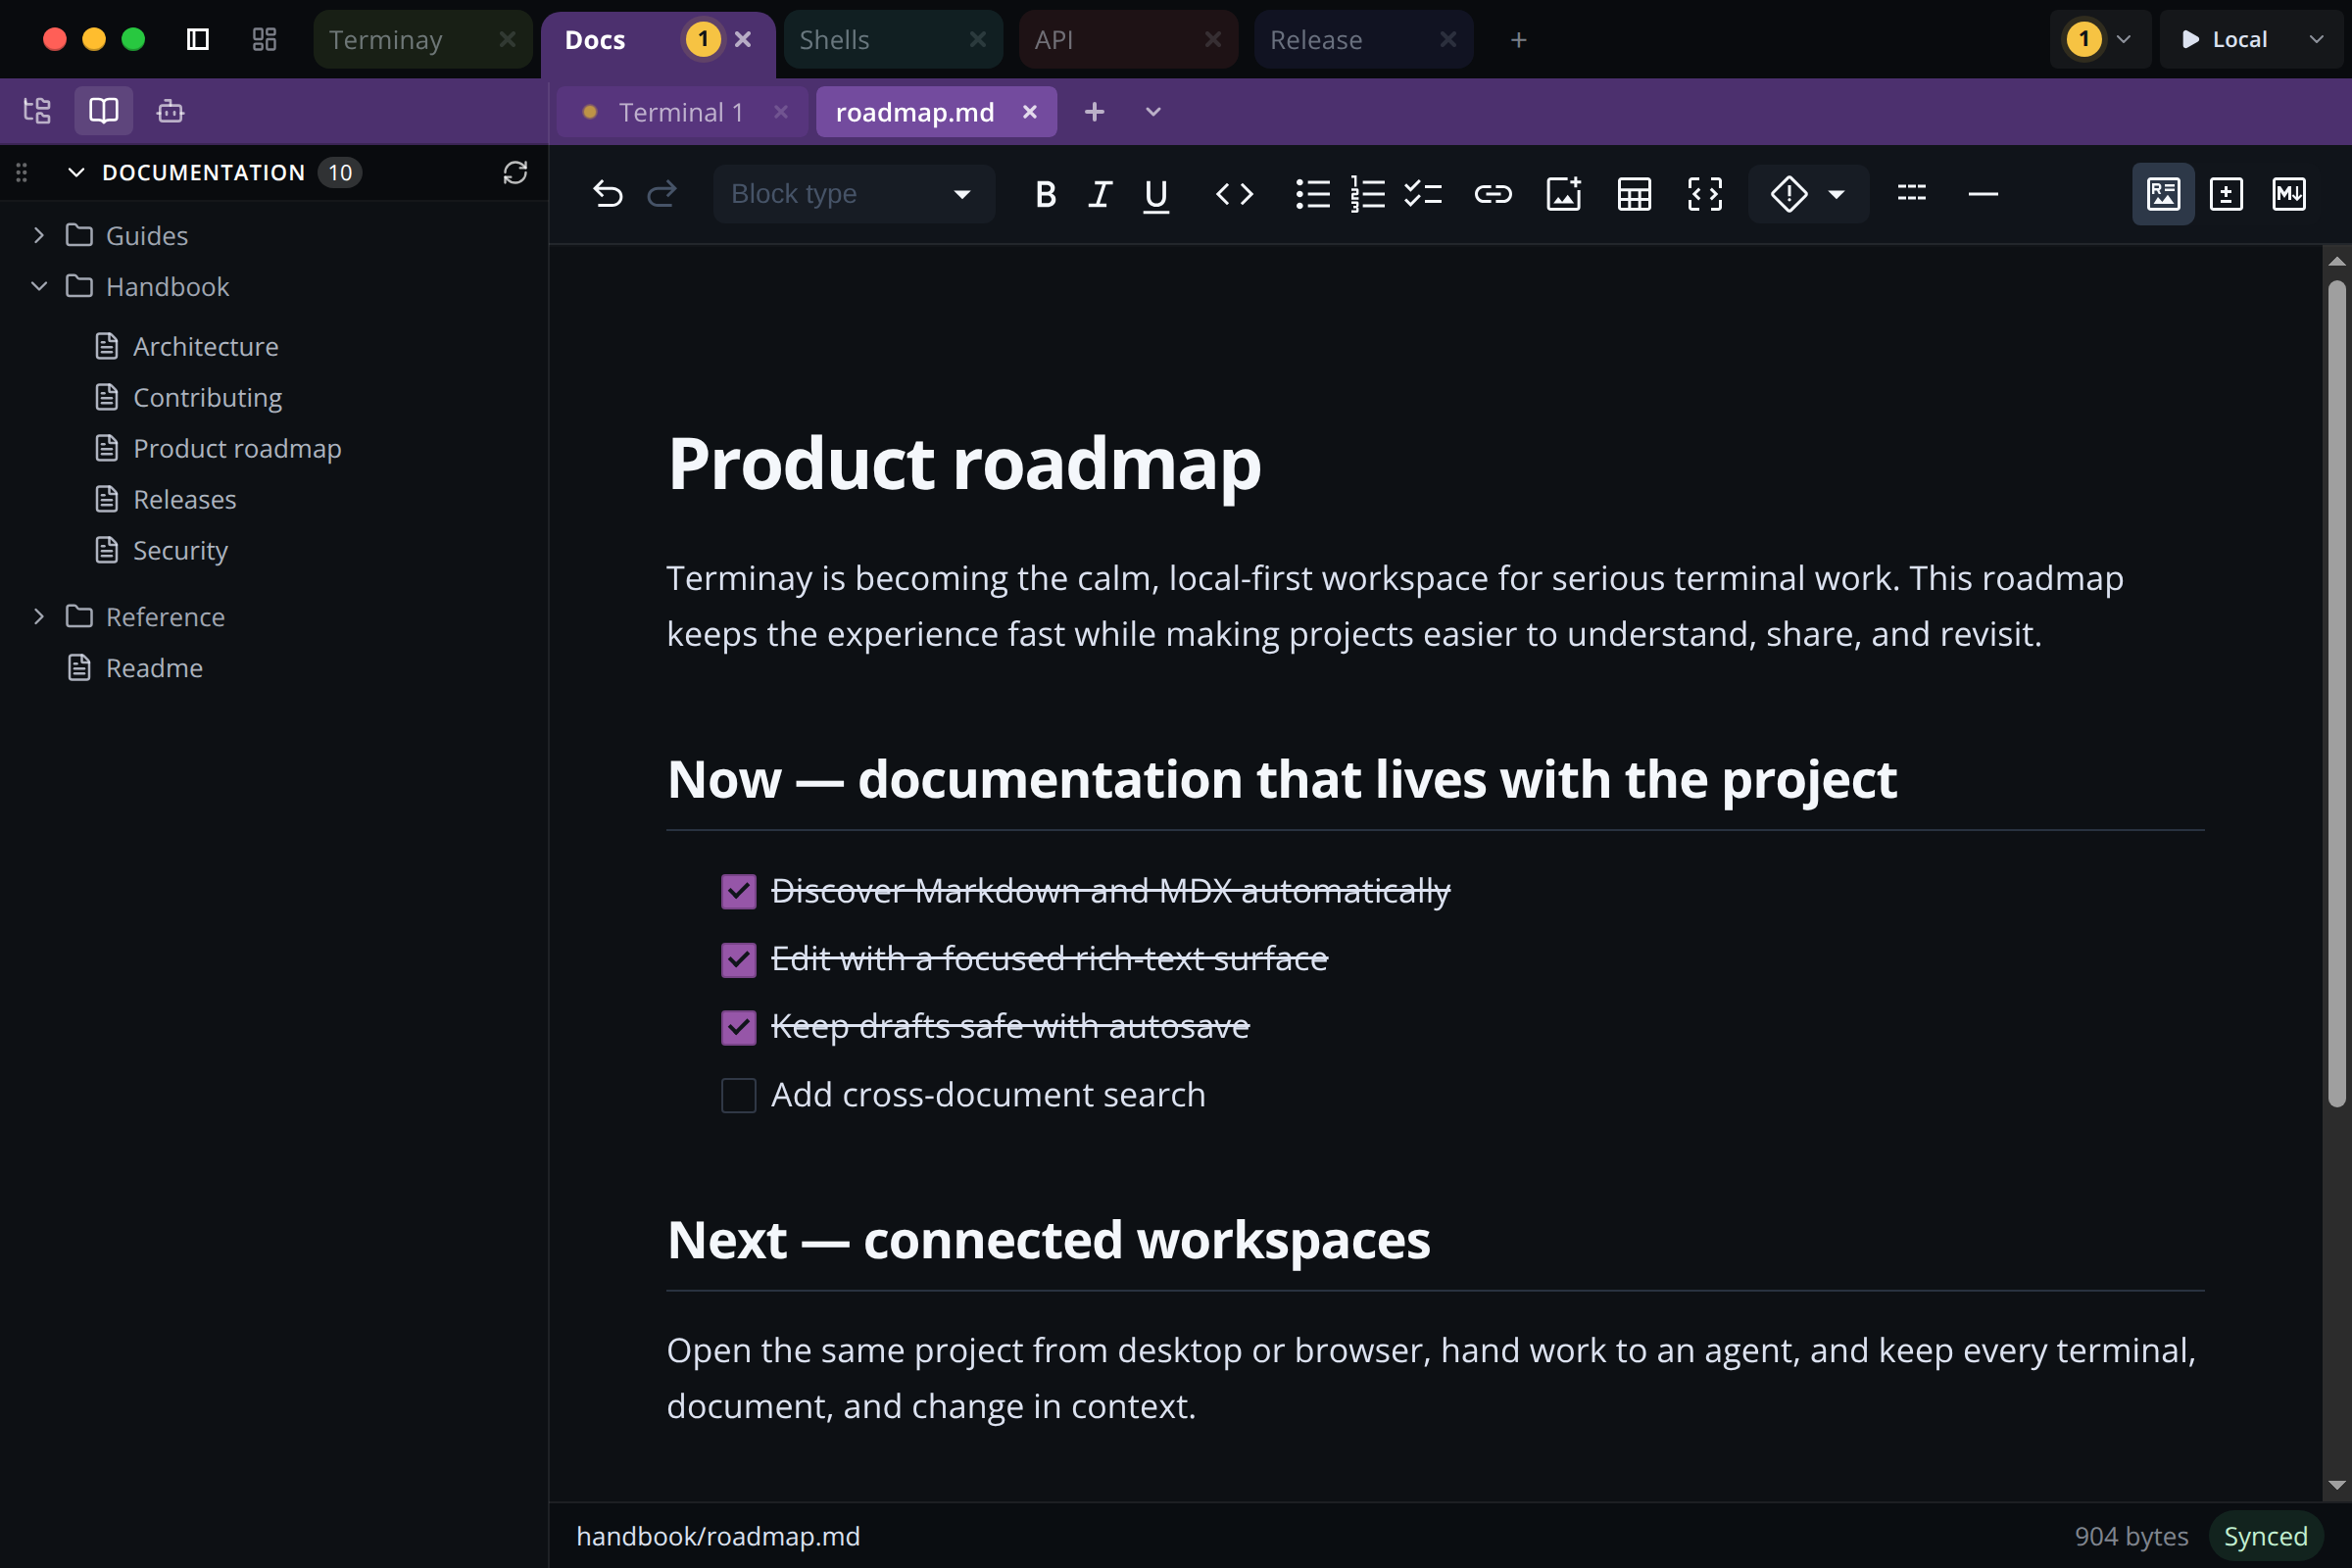This screenshot has width=2352, height=1568.
Task: Expand the Reference folder
Action: coord(39,616)
